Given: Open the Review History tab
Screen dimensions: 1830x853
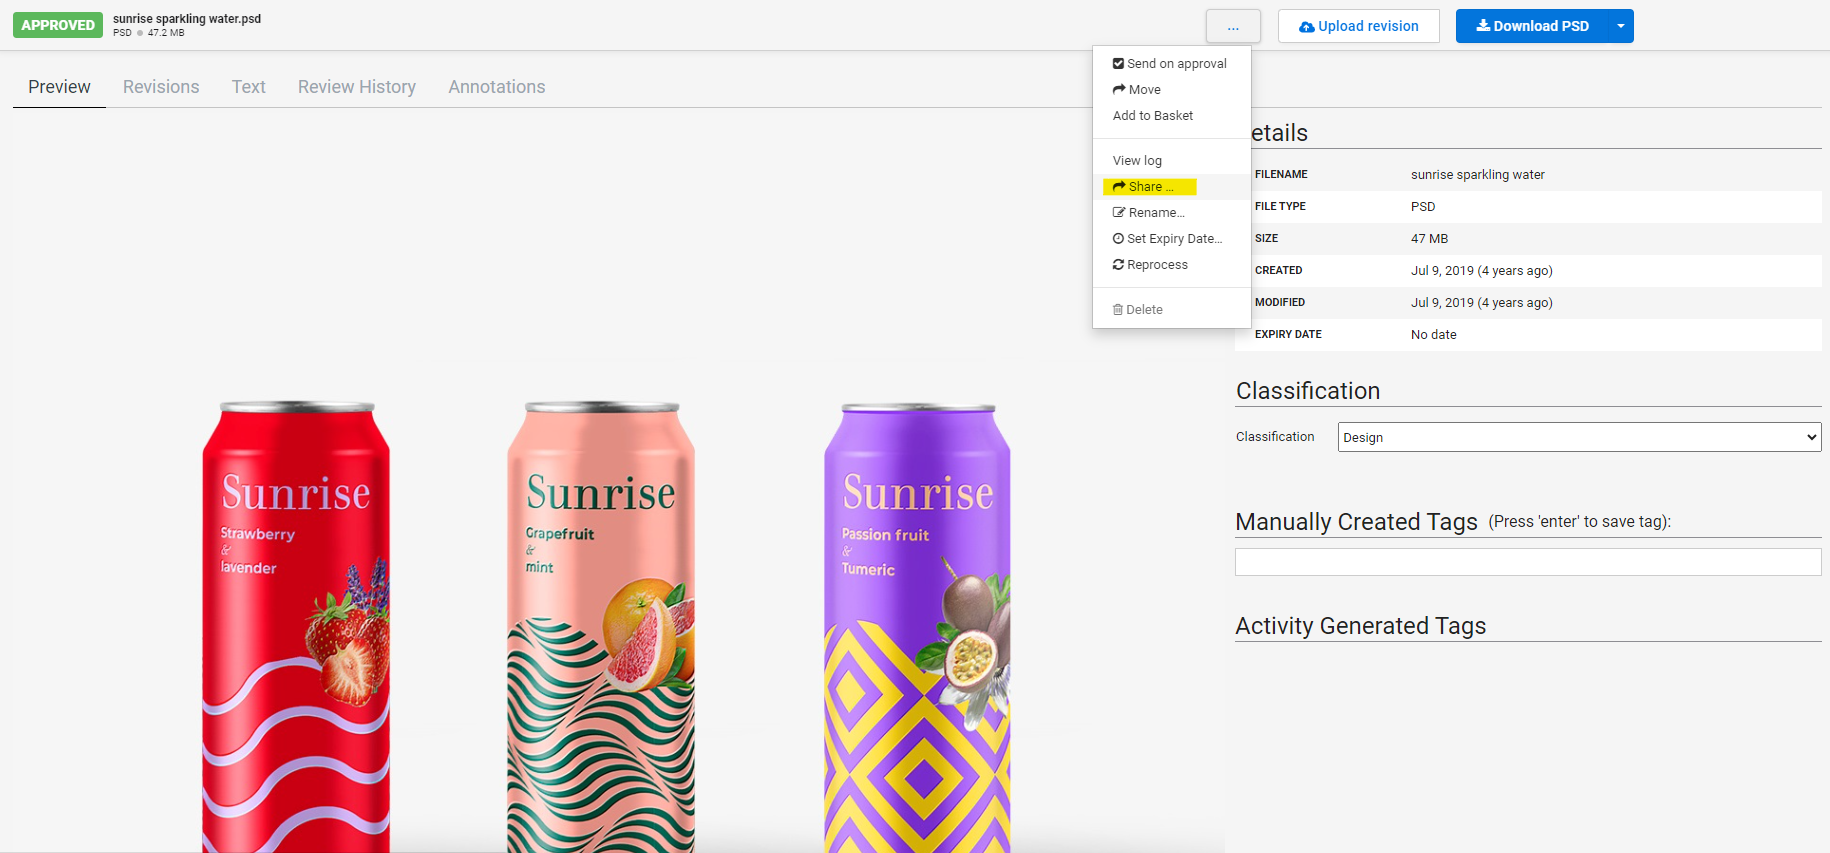Looking at the screenshot, I should pos(357,87).
